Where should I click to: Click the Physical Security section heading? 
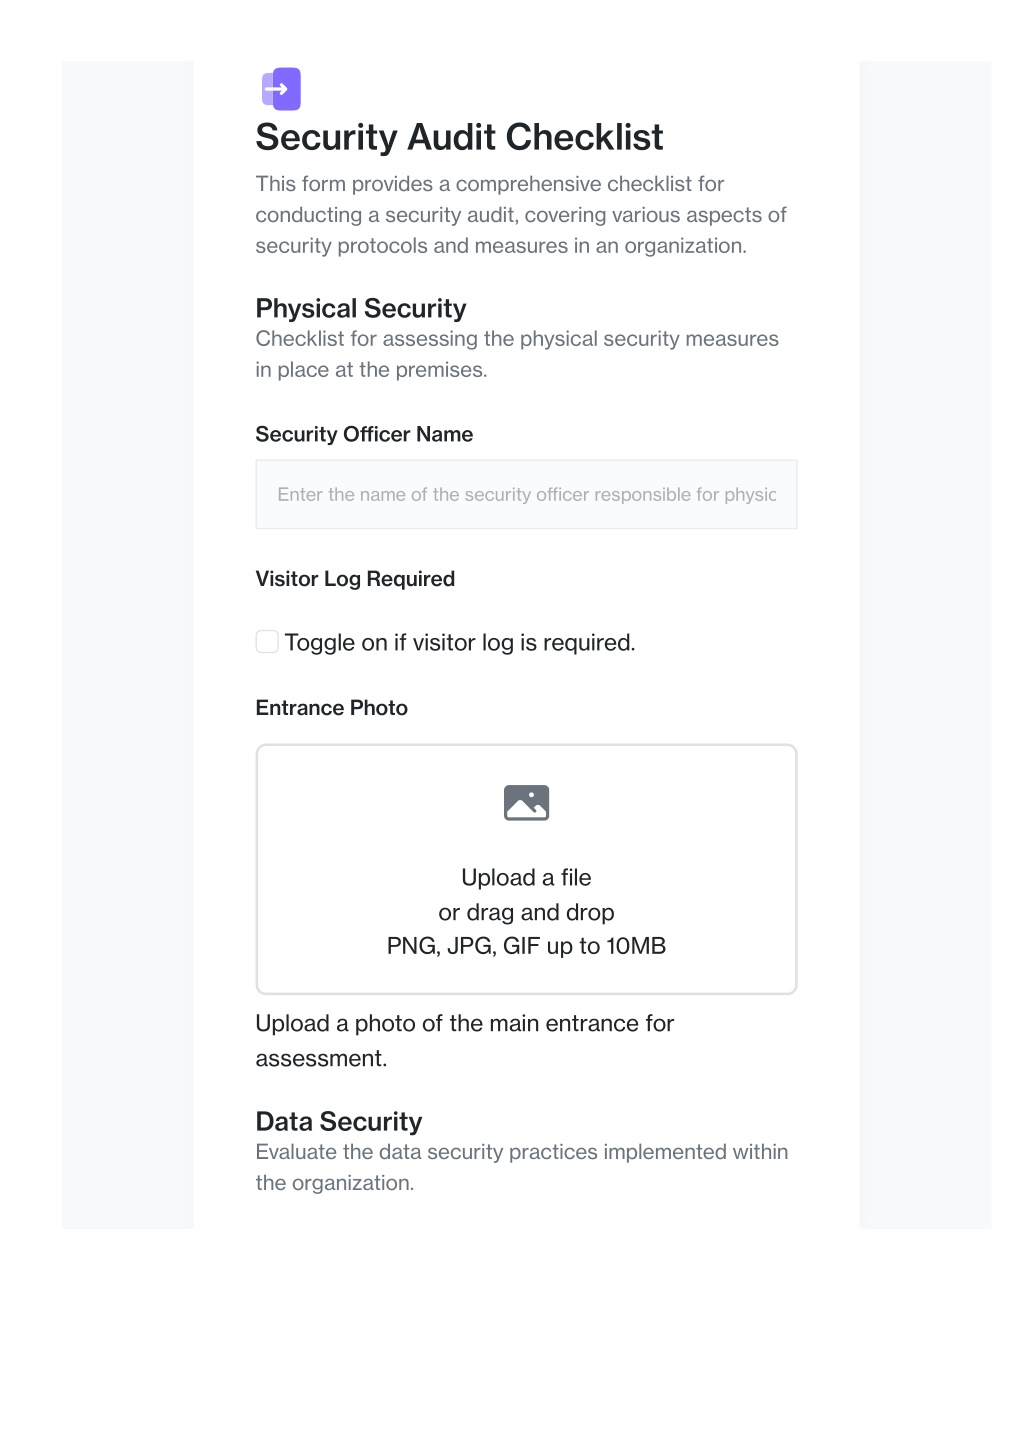coord(361,308)
